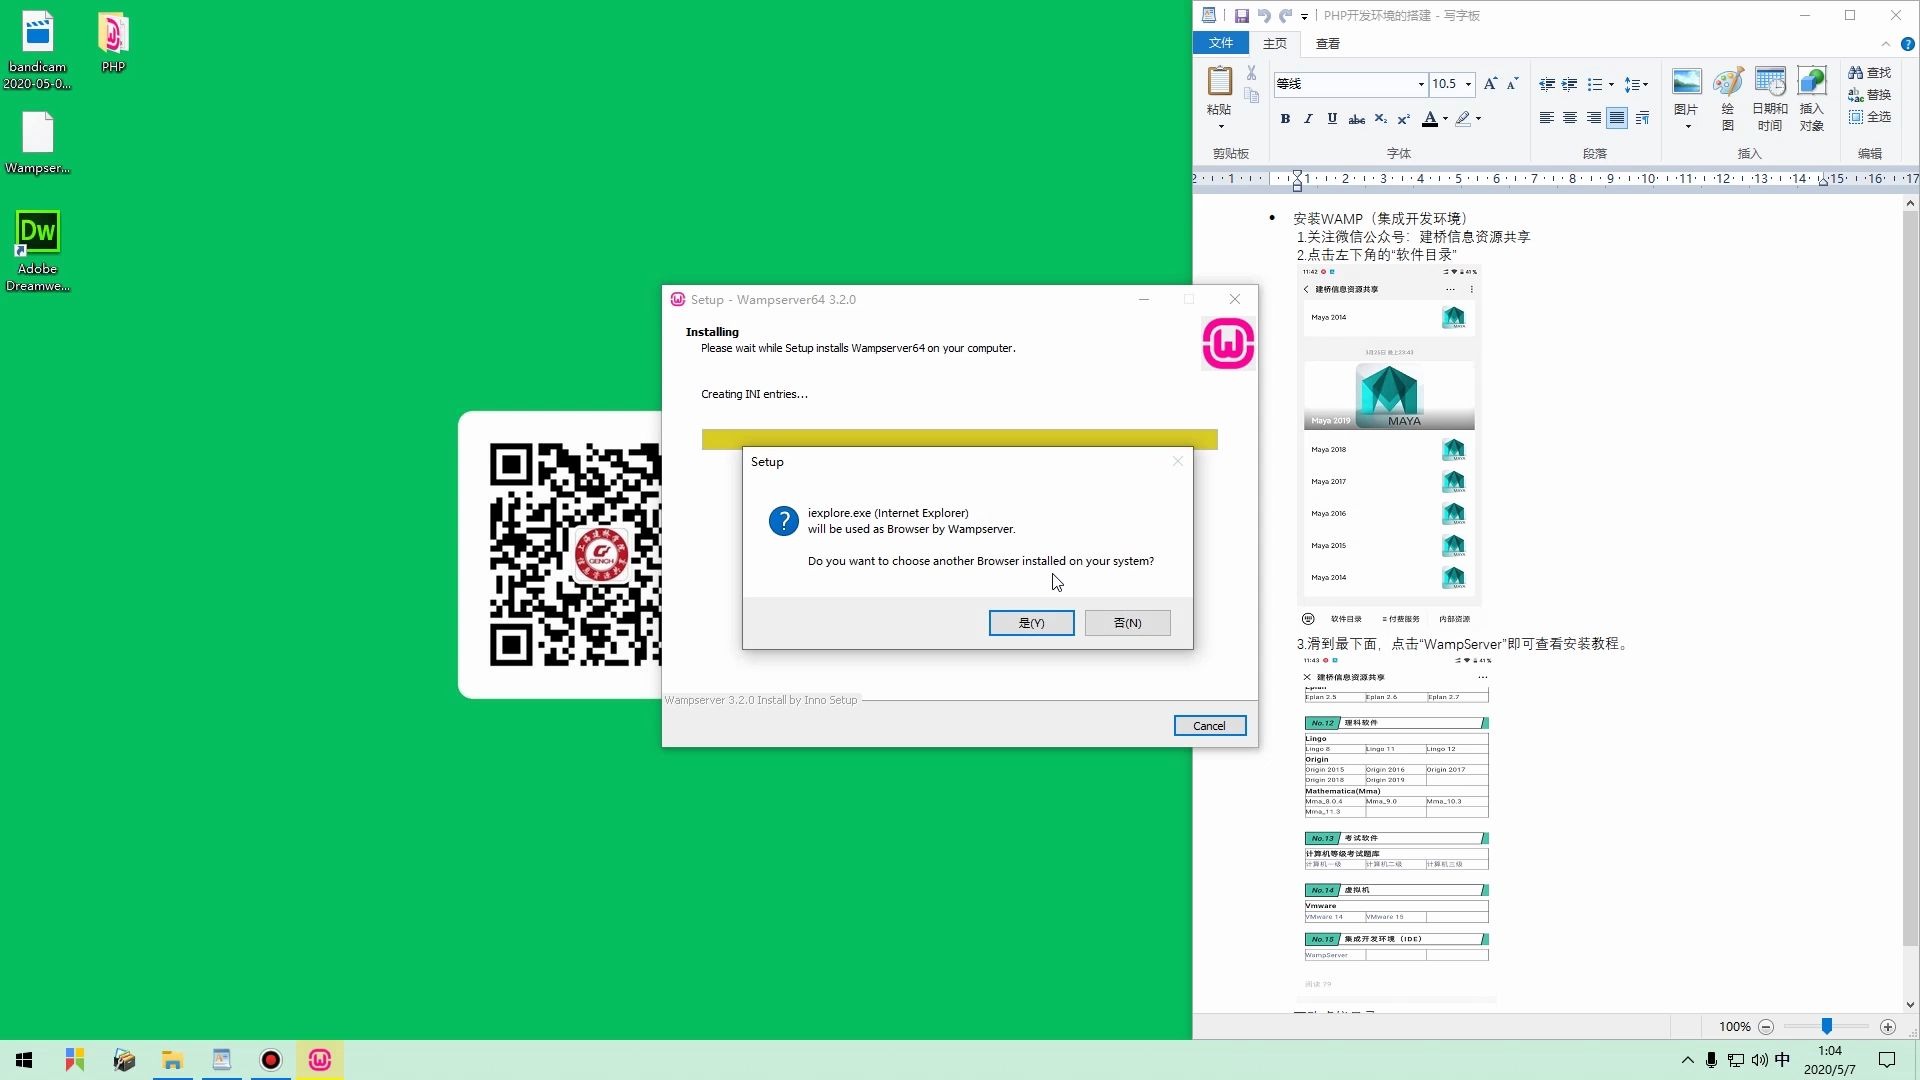
Task: Open the bullet list style dropdown
Action: [x=1611, y=84]
